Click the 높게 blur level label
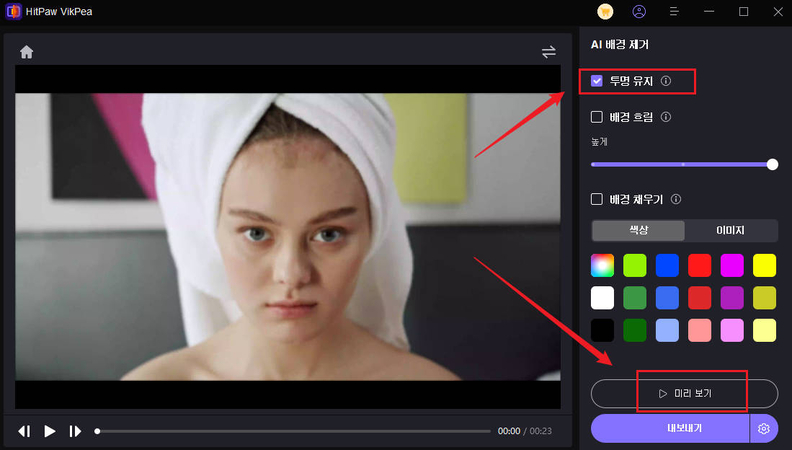 [x=599, y=142]
